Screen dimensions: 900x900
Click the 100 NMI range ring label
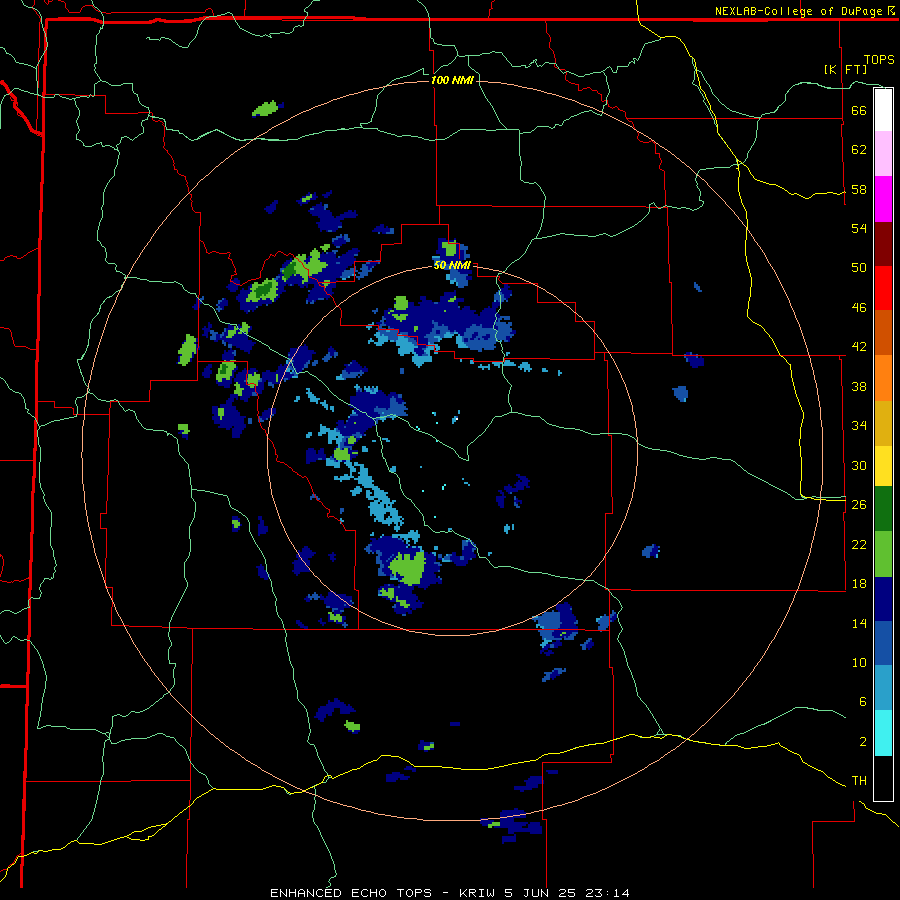click(452, 80)
